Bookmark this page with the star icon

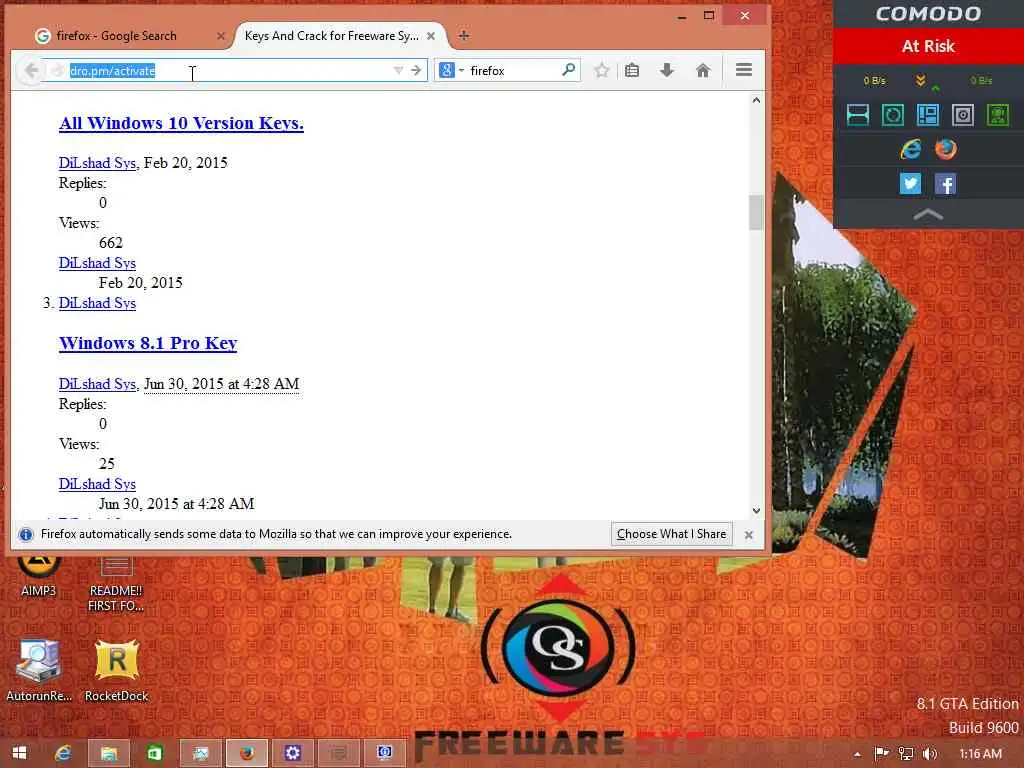pos(601,70)
